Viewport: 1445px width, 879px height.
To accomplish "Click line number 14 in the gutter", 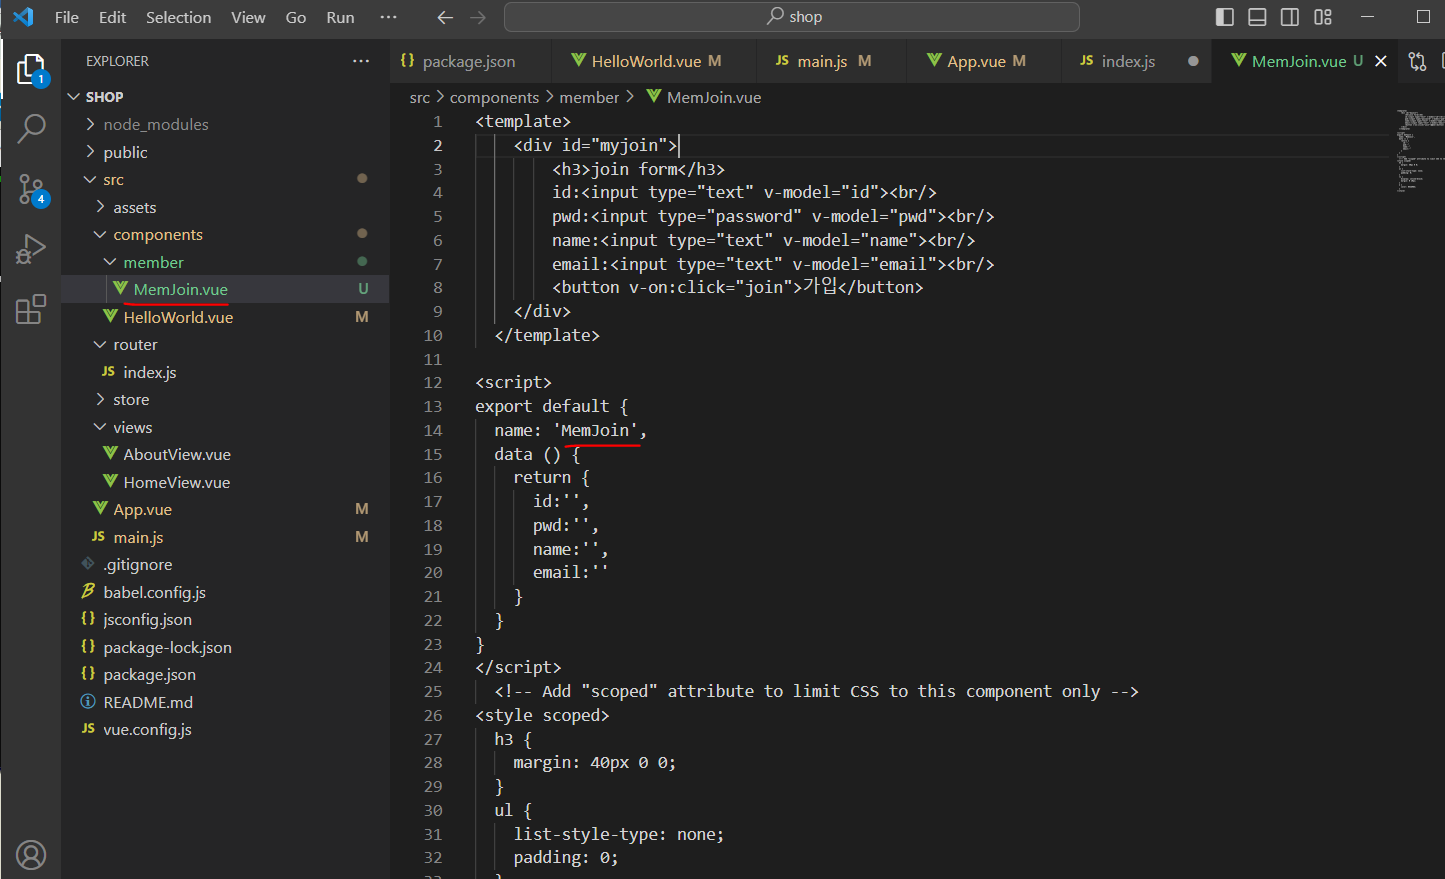I will 432,430.
